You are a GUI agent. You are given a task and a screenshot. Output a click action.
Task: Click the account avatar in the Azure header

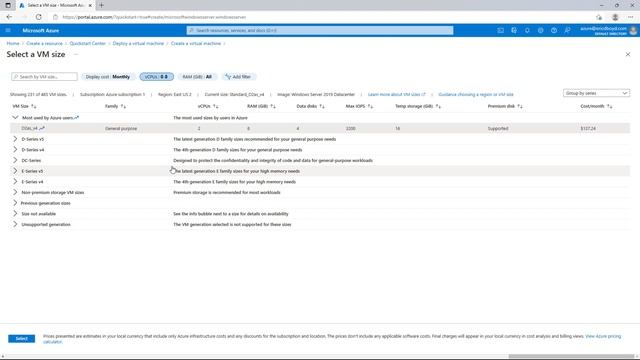point(633,30)
